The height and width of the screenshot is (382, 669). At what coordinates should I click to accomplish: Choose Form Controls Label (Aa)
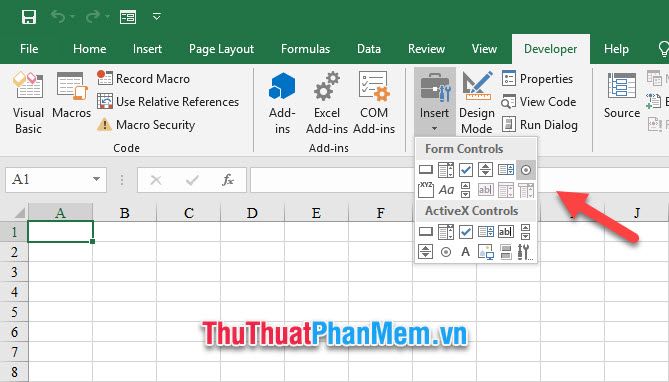[x=445, y=190]
